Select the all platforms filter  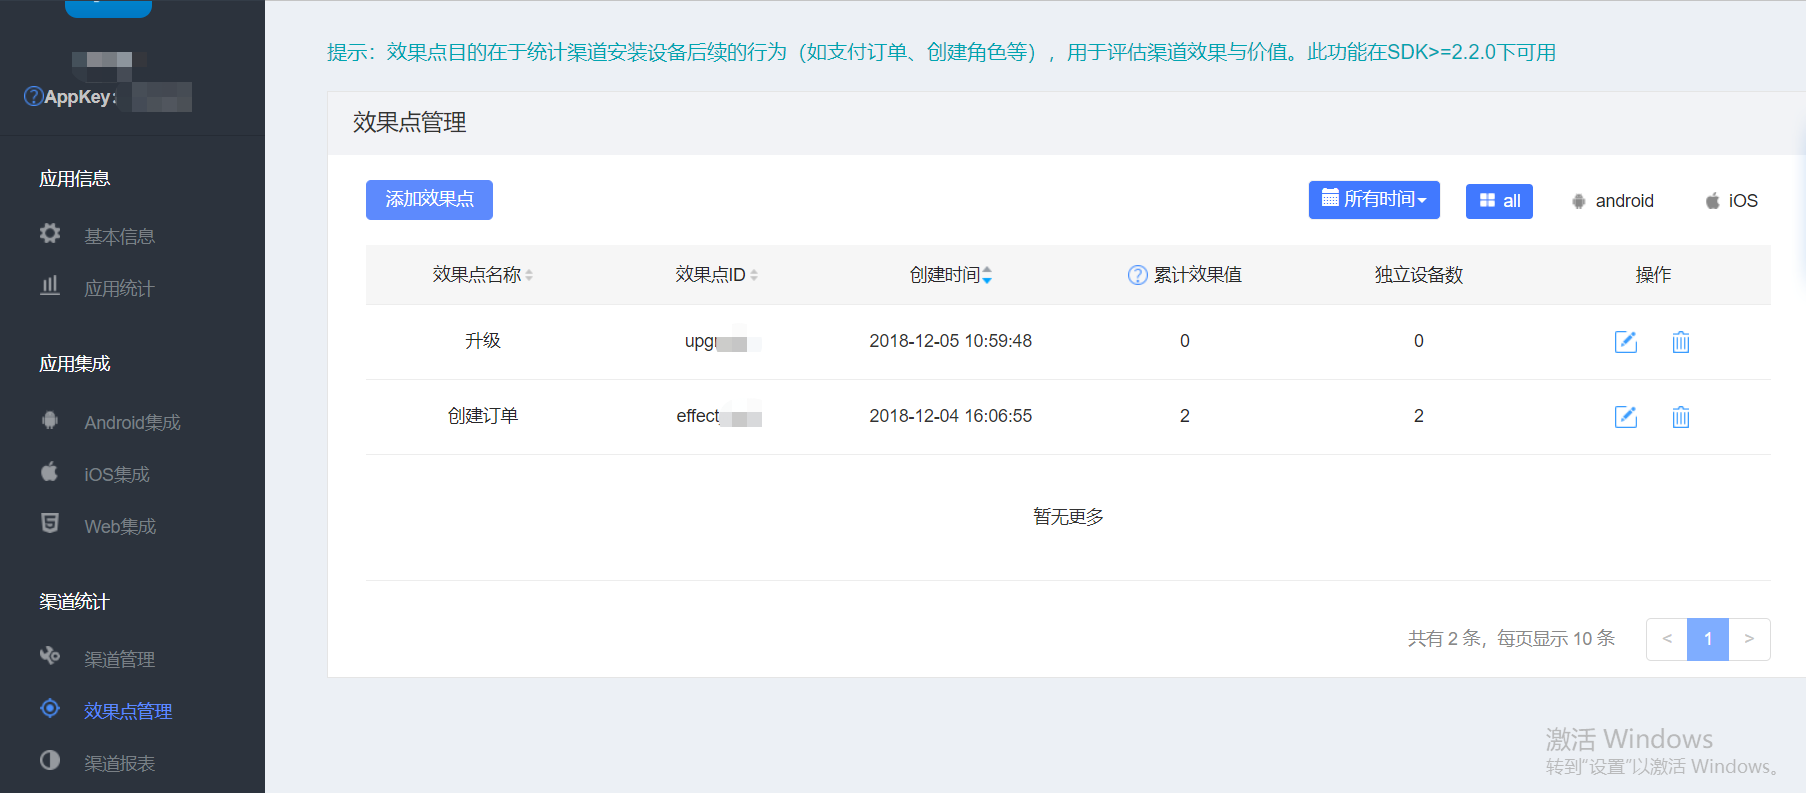coord(1499,201)
